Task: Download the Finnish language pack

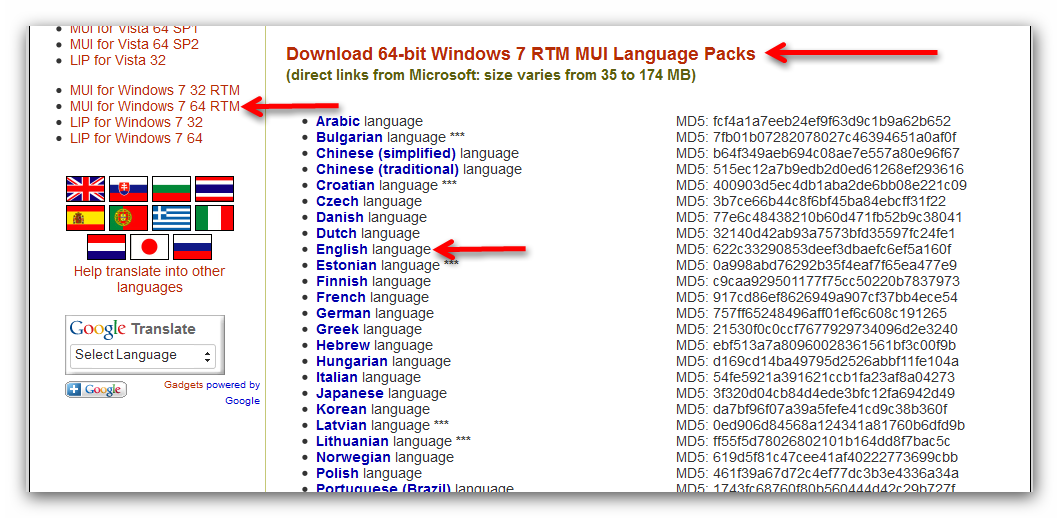Action: tap(342, 281)
